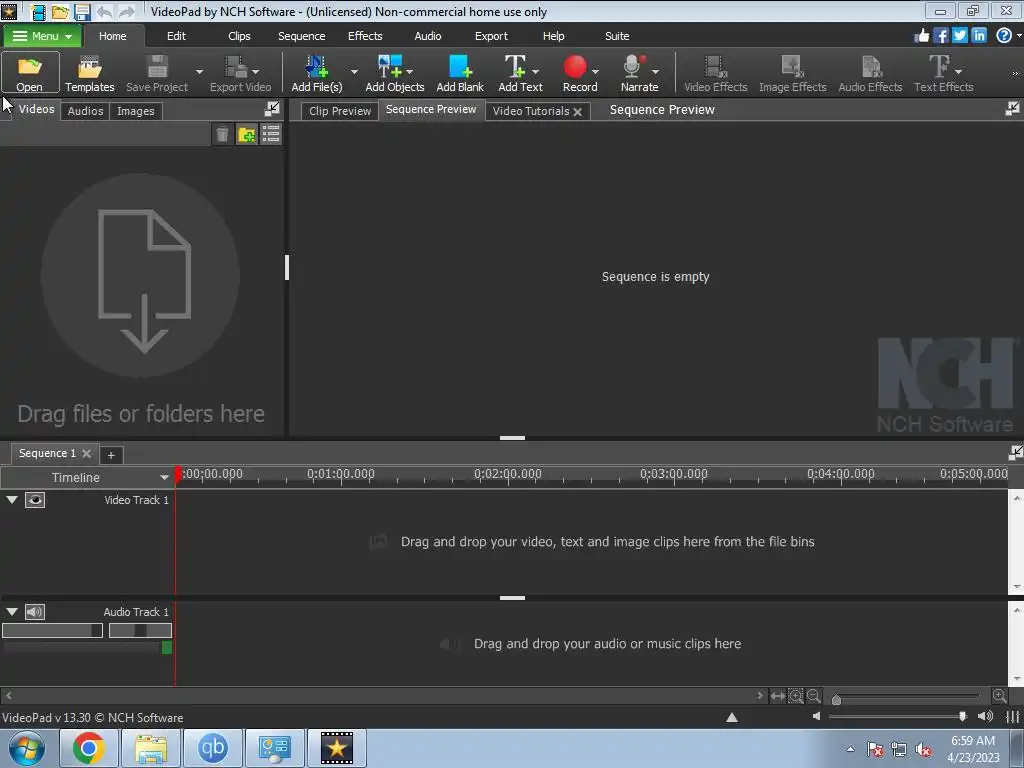The image size is (1024, 768).
Task: Mute the preview volume speaker icon
Action: 816,716
